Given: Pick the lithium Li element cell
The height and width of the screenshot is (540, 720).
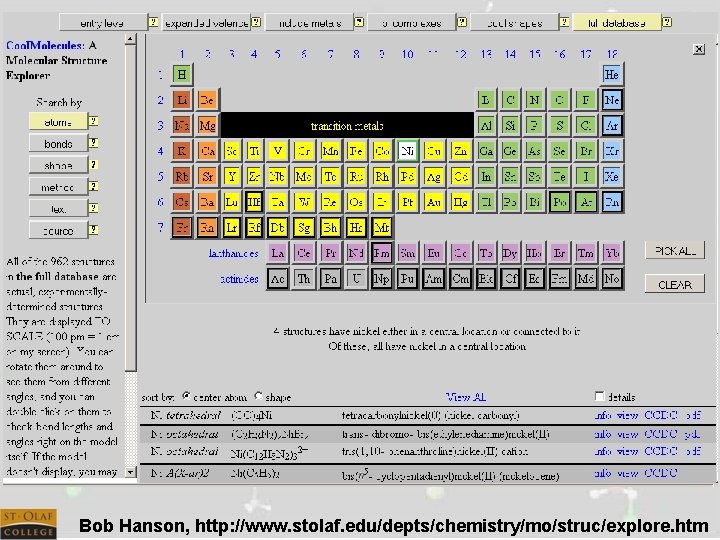Looking at the screenshot, I should 182,100.
